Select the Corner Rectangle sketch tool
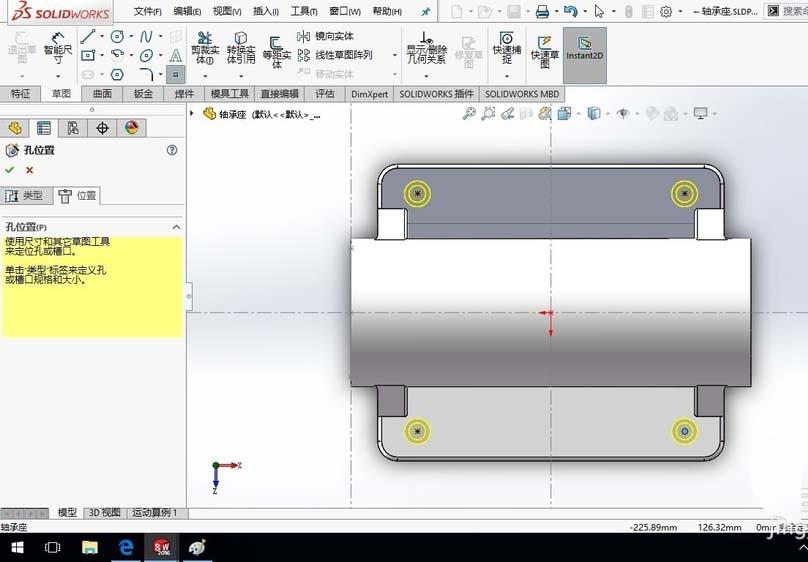 click(88, 55)
